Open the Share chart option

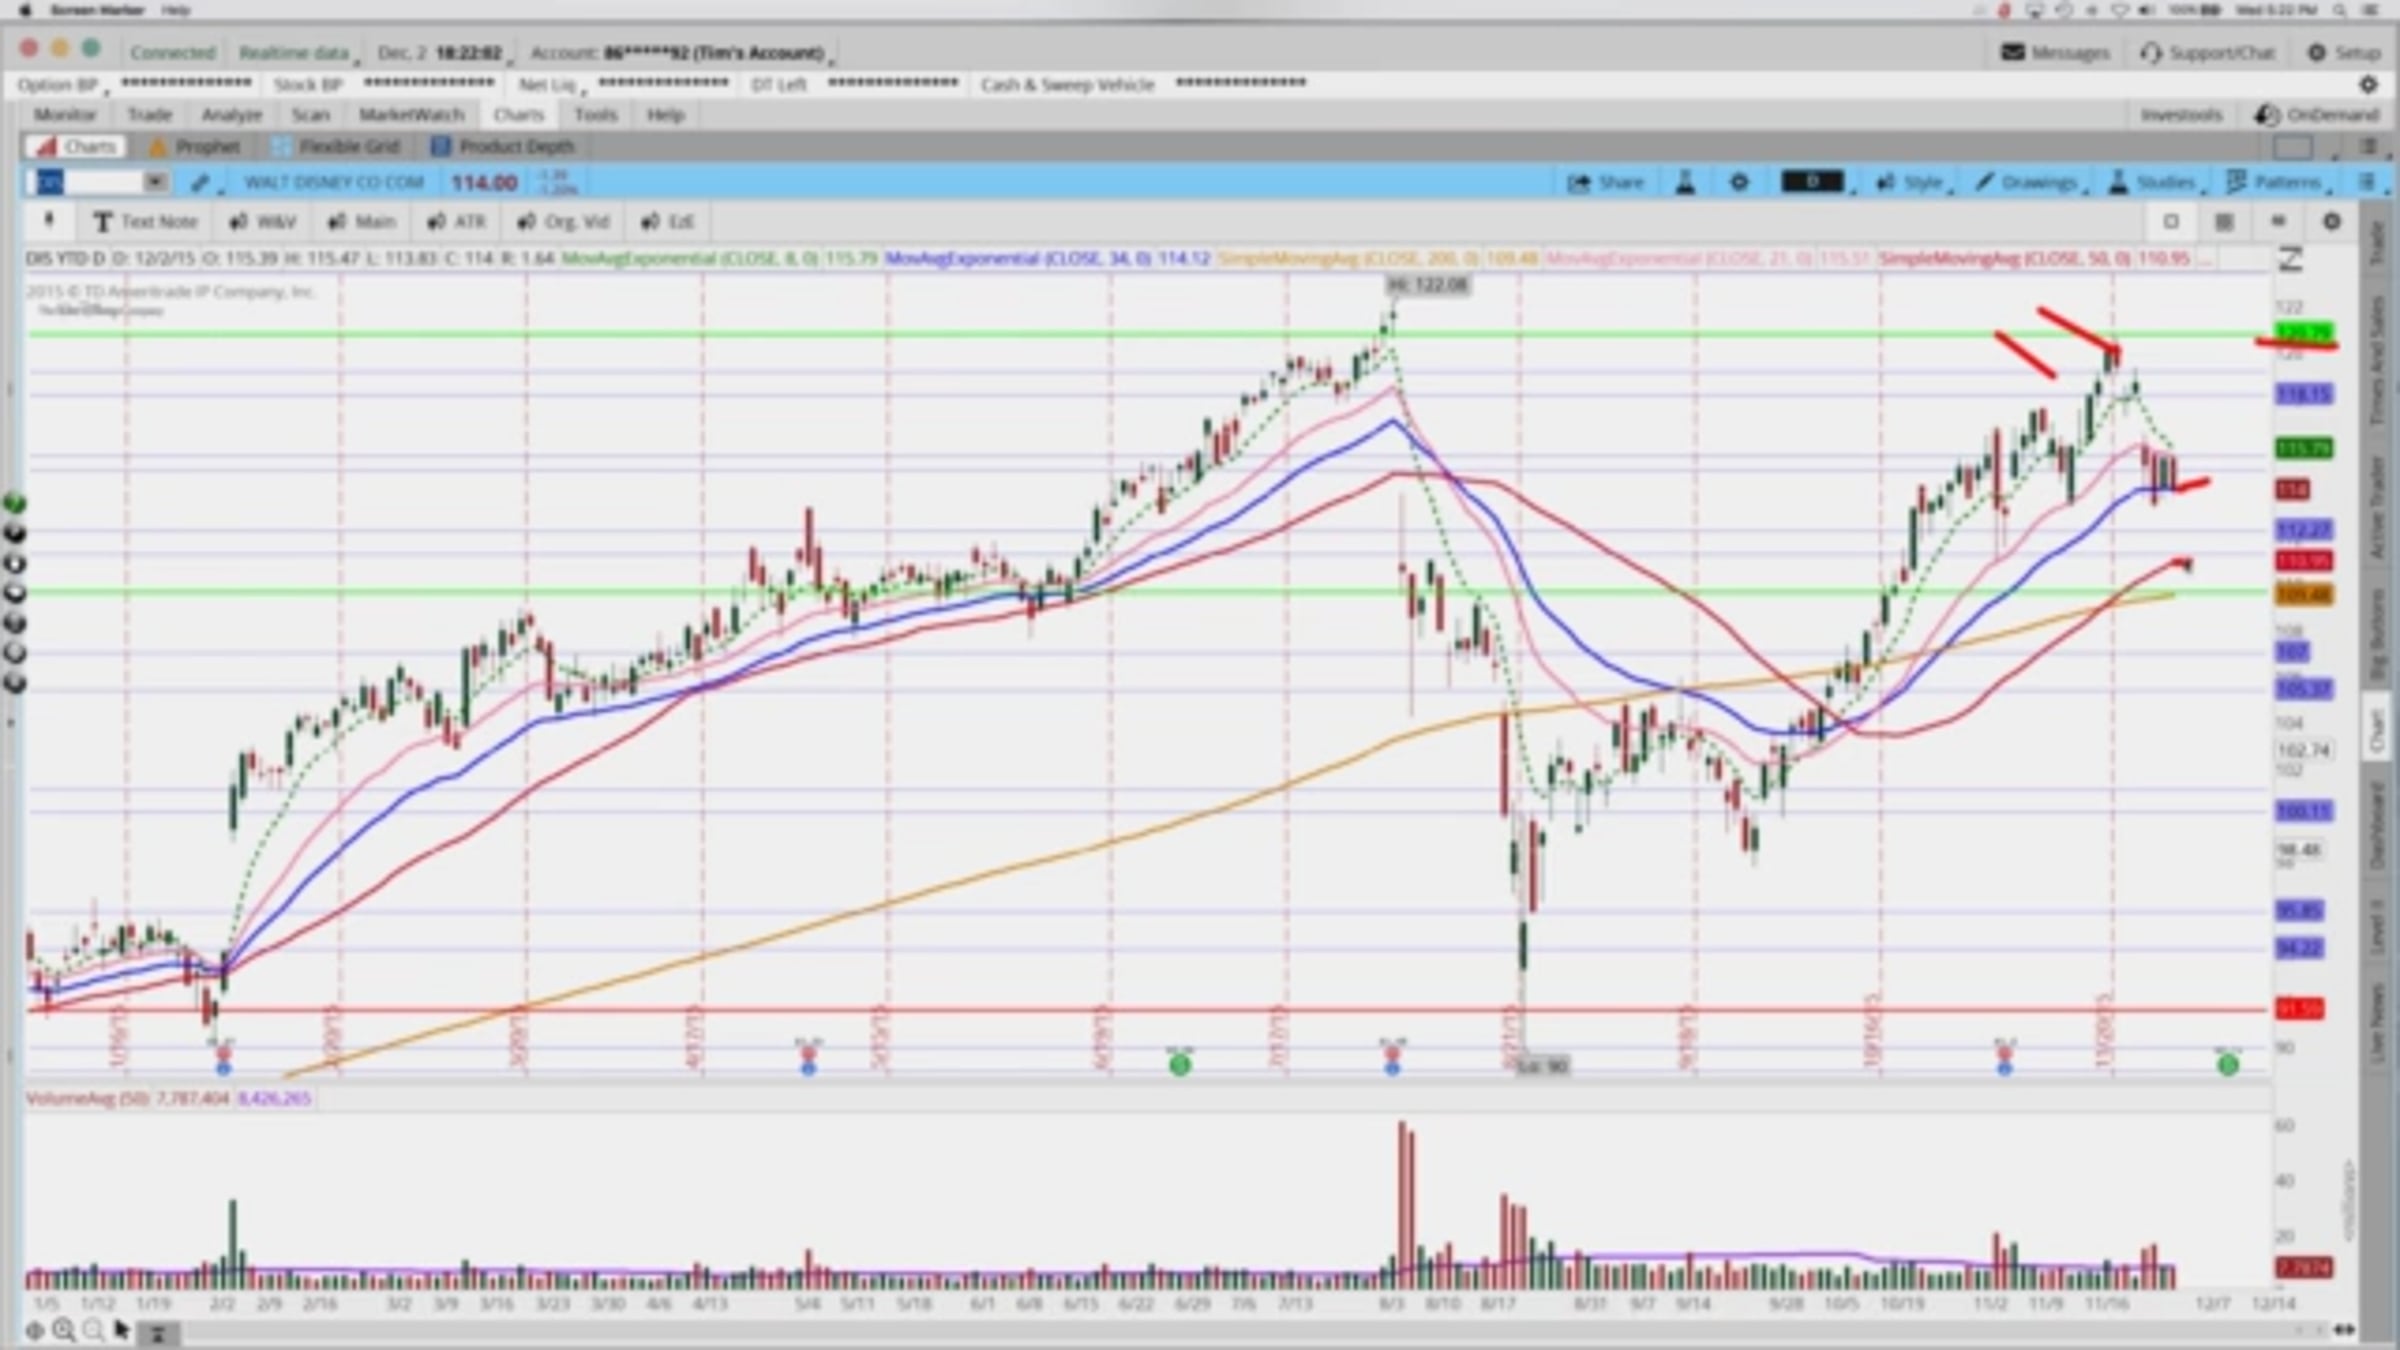click(1606, 182)
